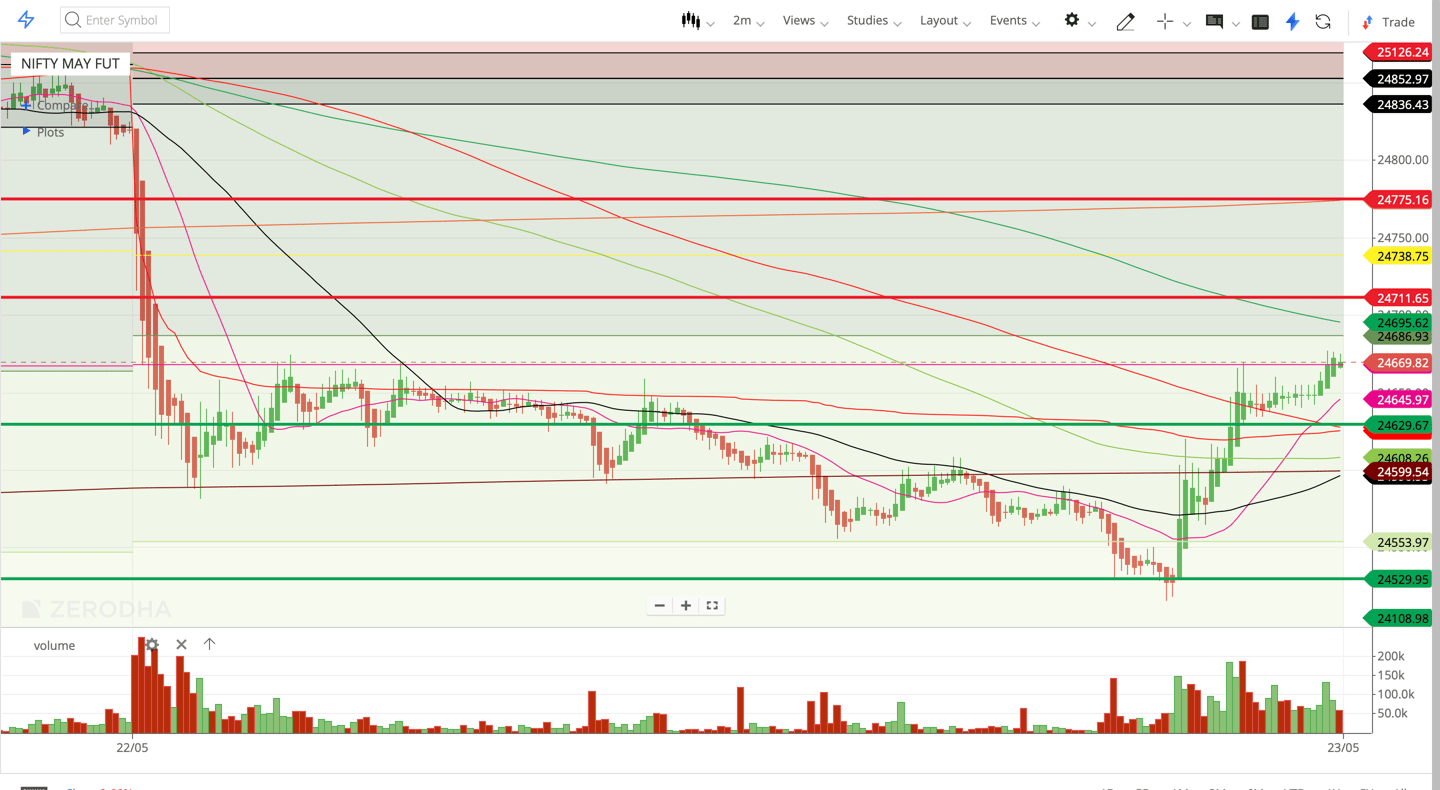1440x790 pixels.
Task: Click Compare to add a symbol
Action: 55,105
